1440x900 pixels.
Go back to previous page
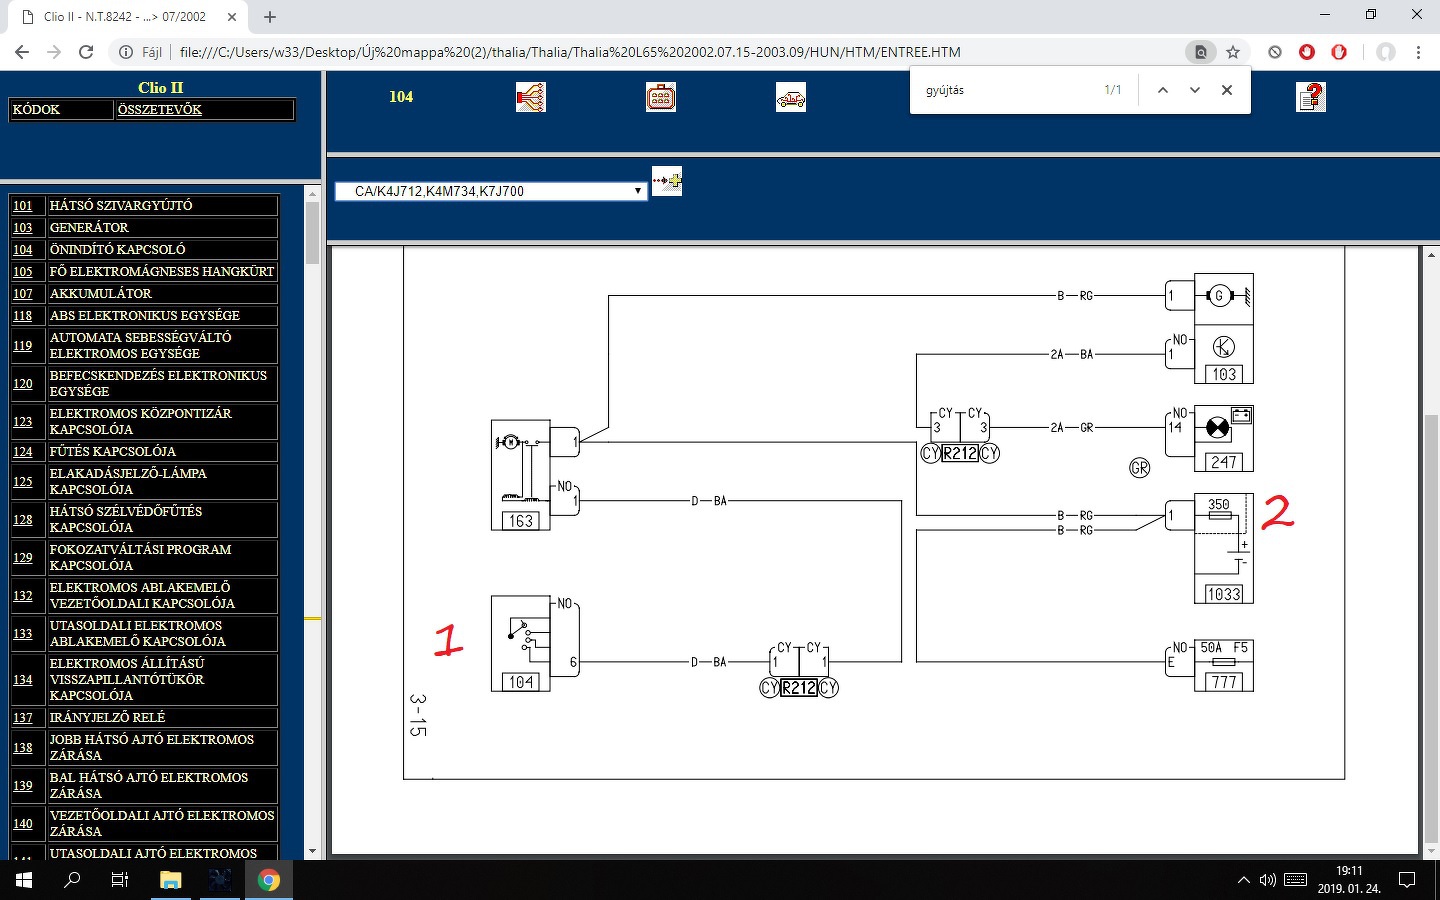(x=22, y=52)
